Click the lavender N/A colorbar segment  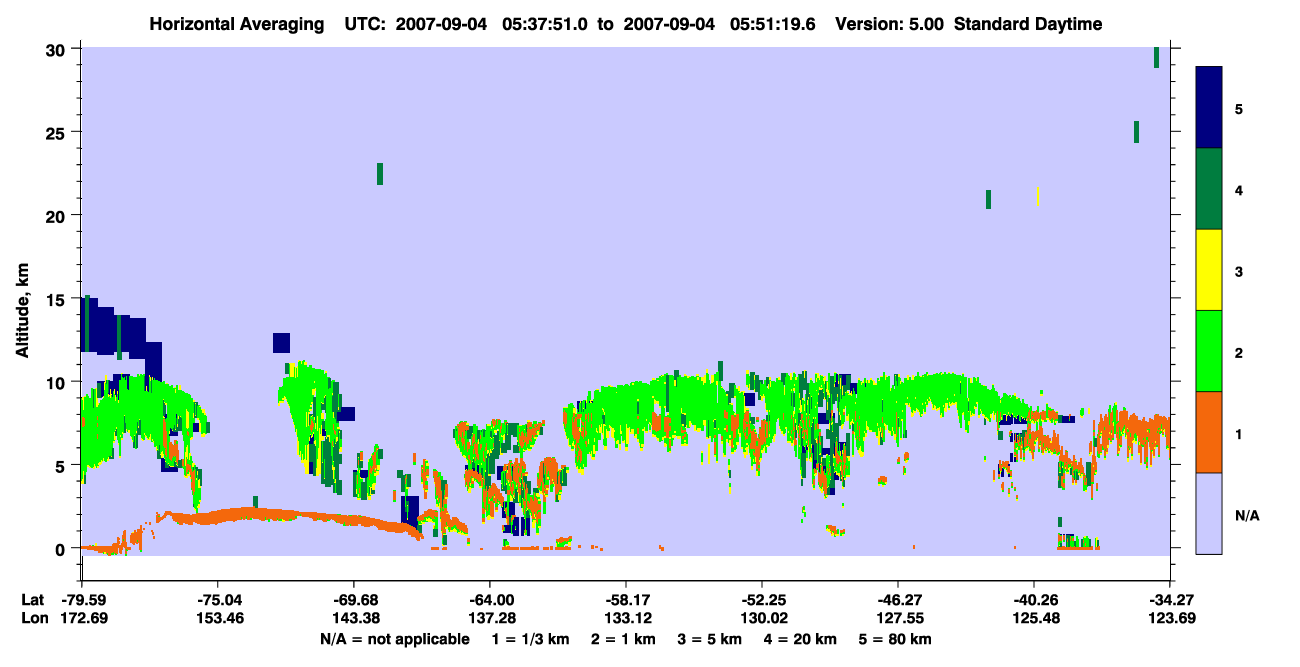[x=1209, y=513]
